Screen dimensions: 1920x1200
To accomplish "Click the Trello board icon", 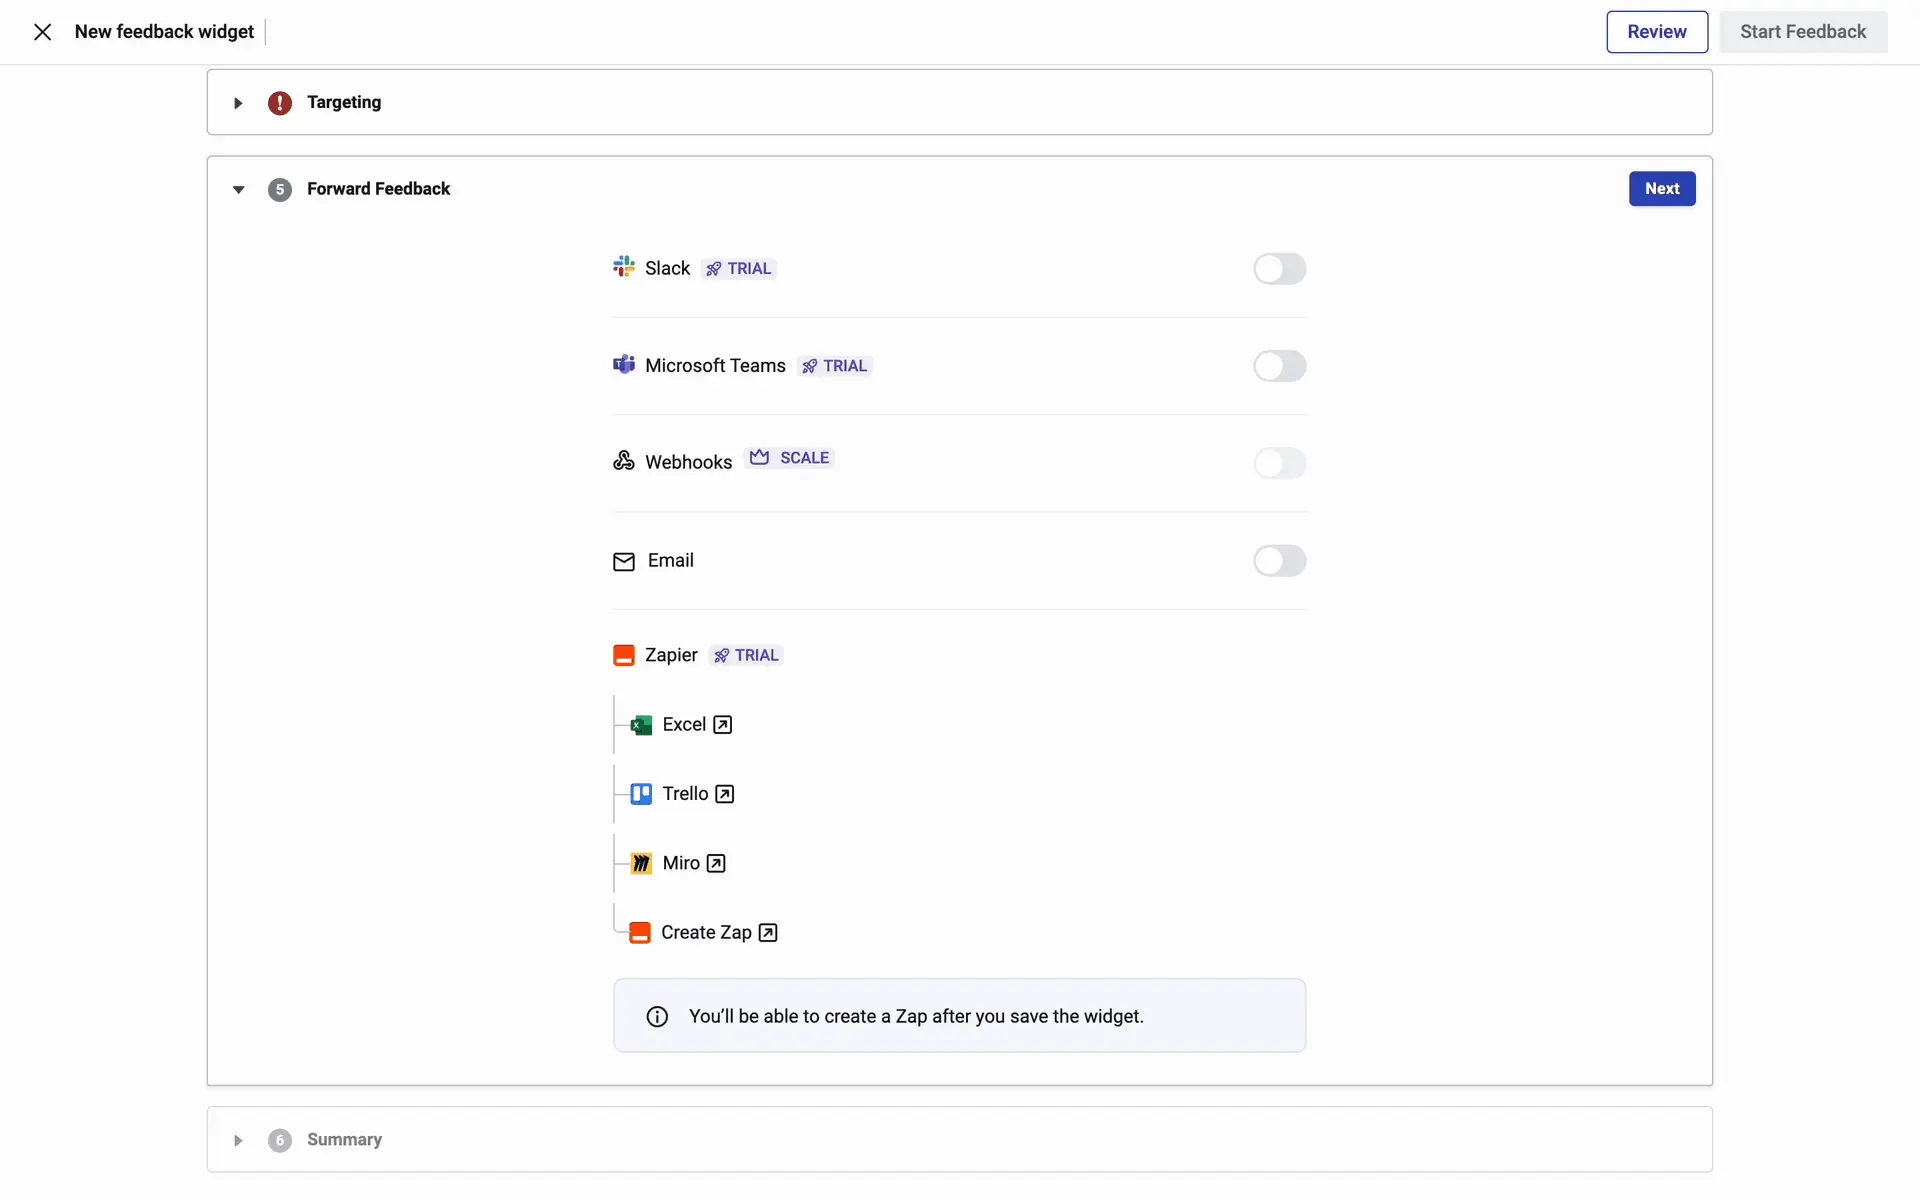I will (641, 794).
